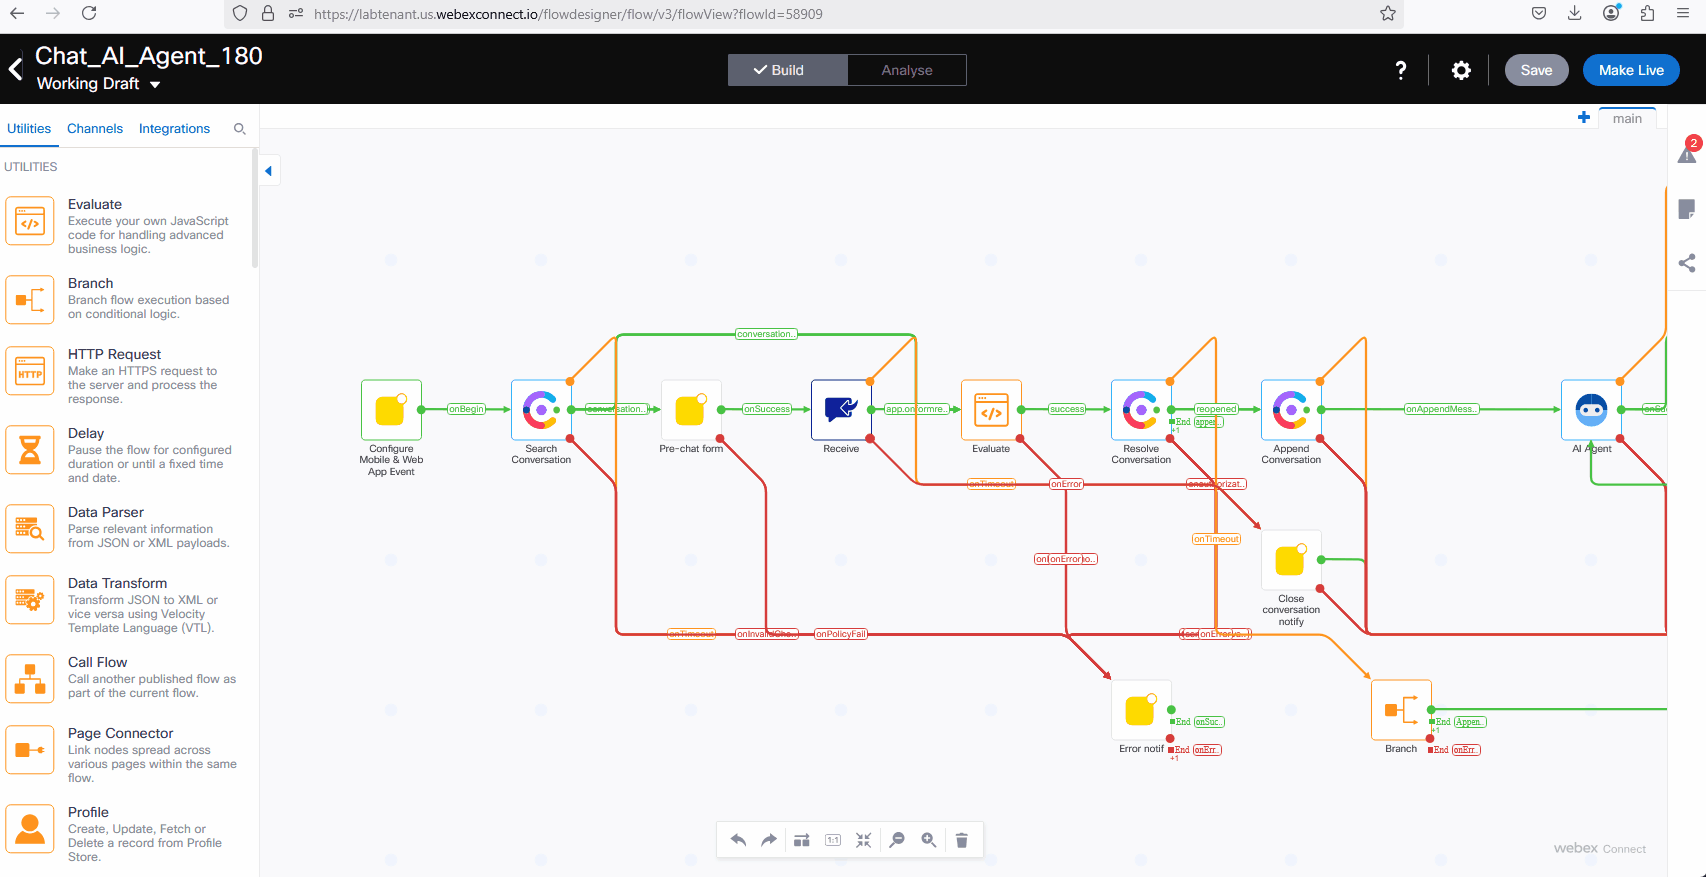Expand the Working Draft version dropdown

point(155,85)
